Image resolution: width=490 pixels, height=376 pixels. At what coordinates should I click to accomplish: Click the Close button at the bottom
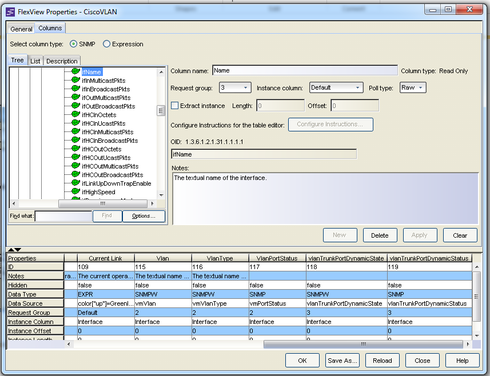[x=422, y=360]
